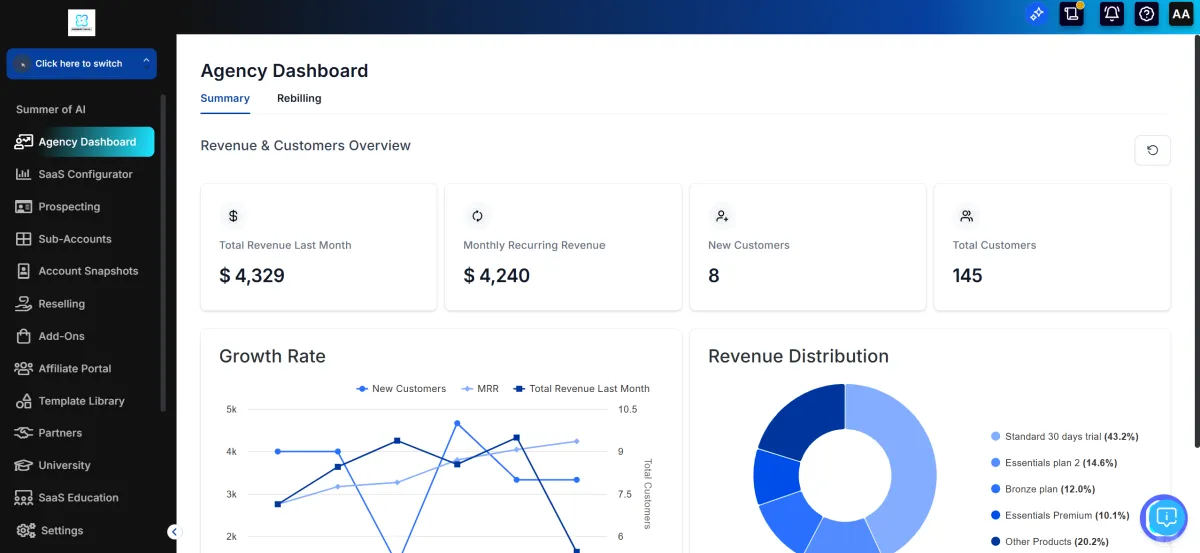Screen dimensions: 1200x553
Task: Click the Essentials Premium (10.1%) legend entry
Action: point(1059,516)
